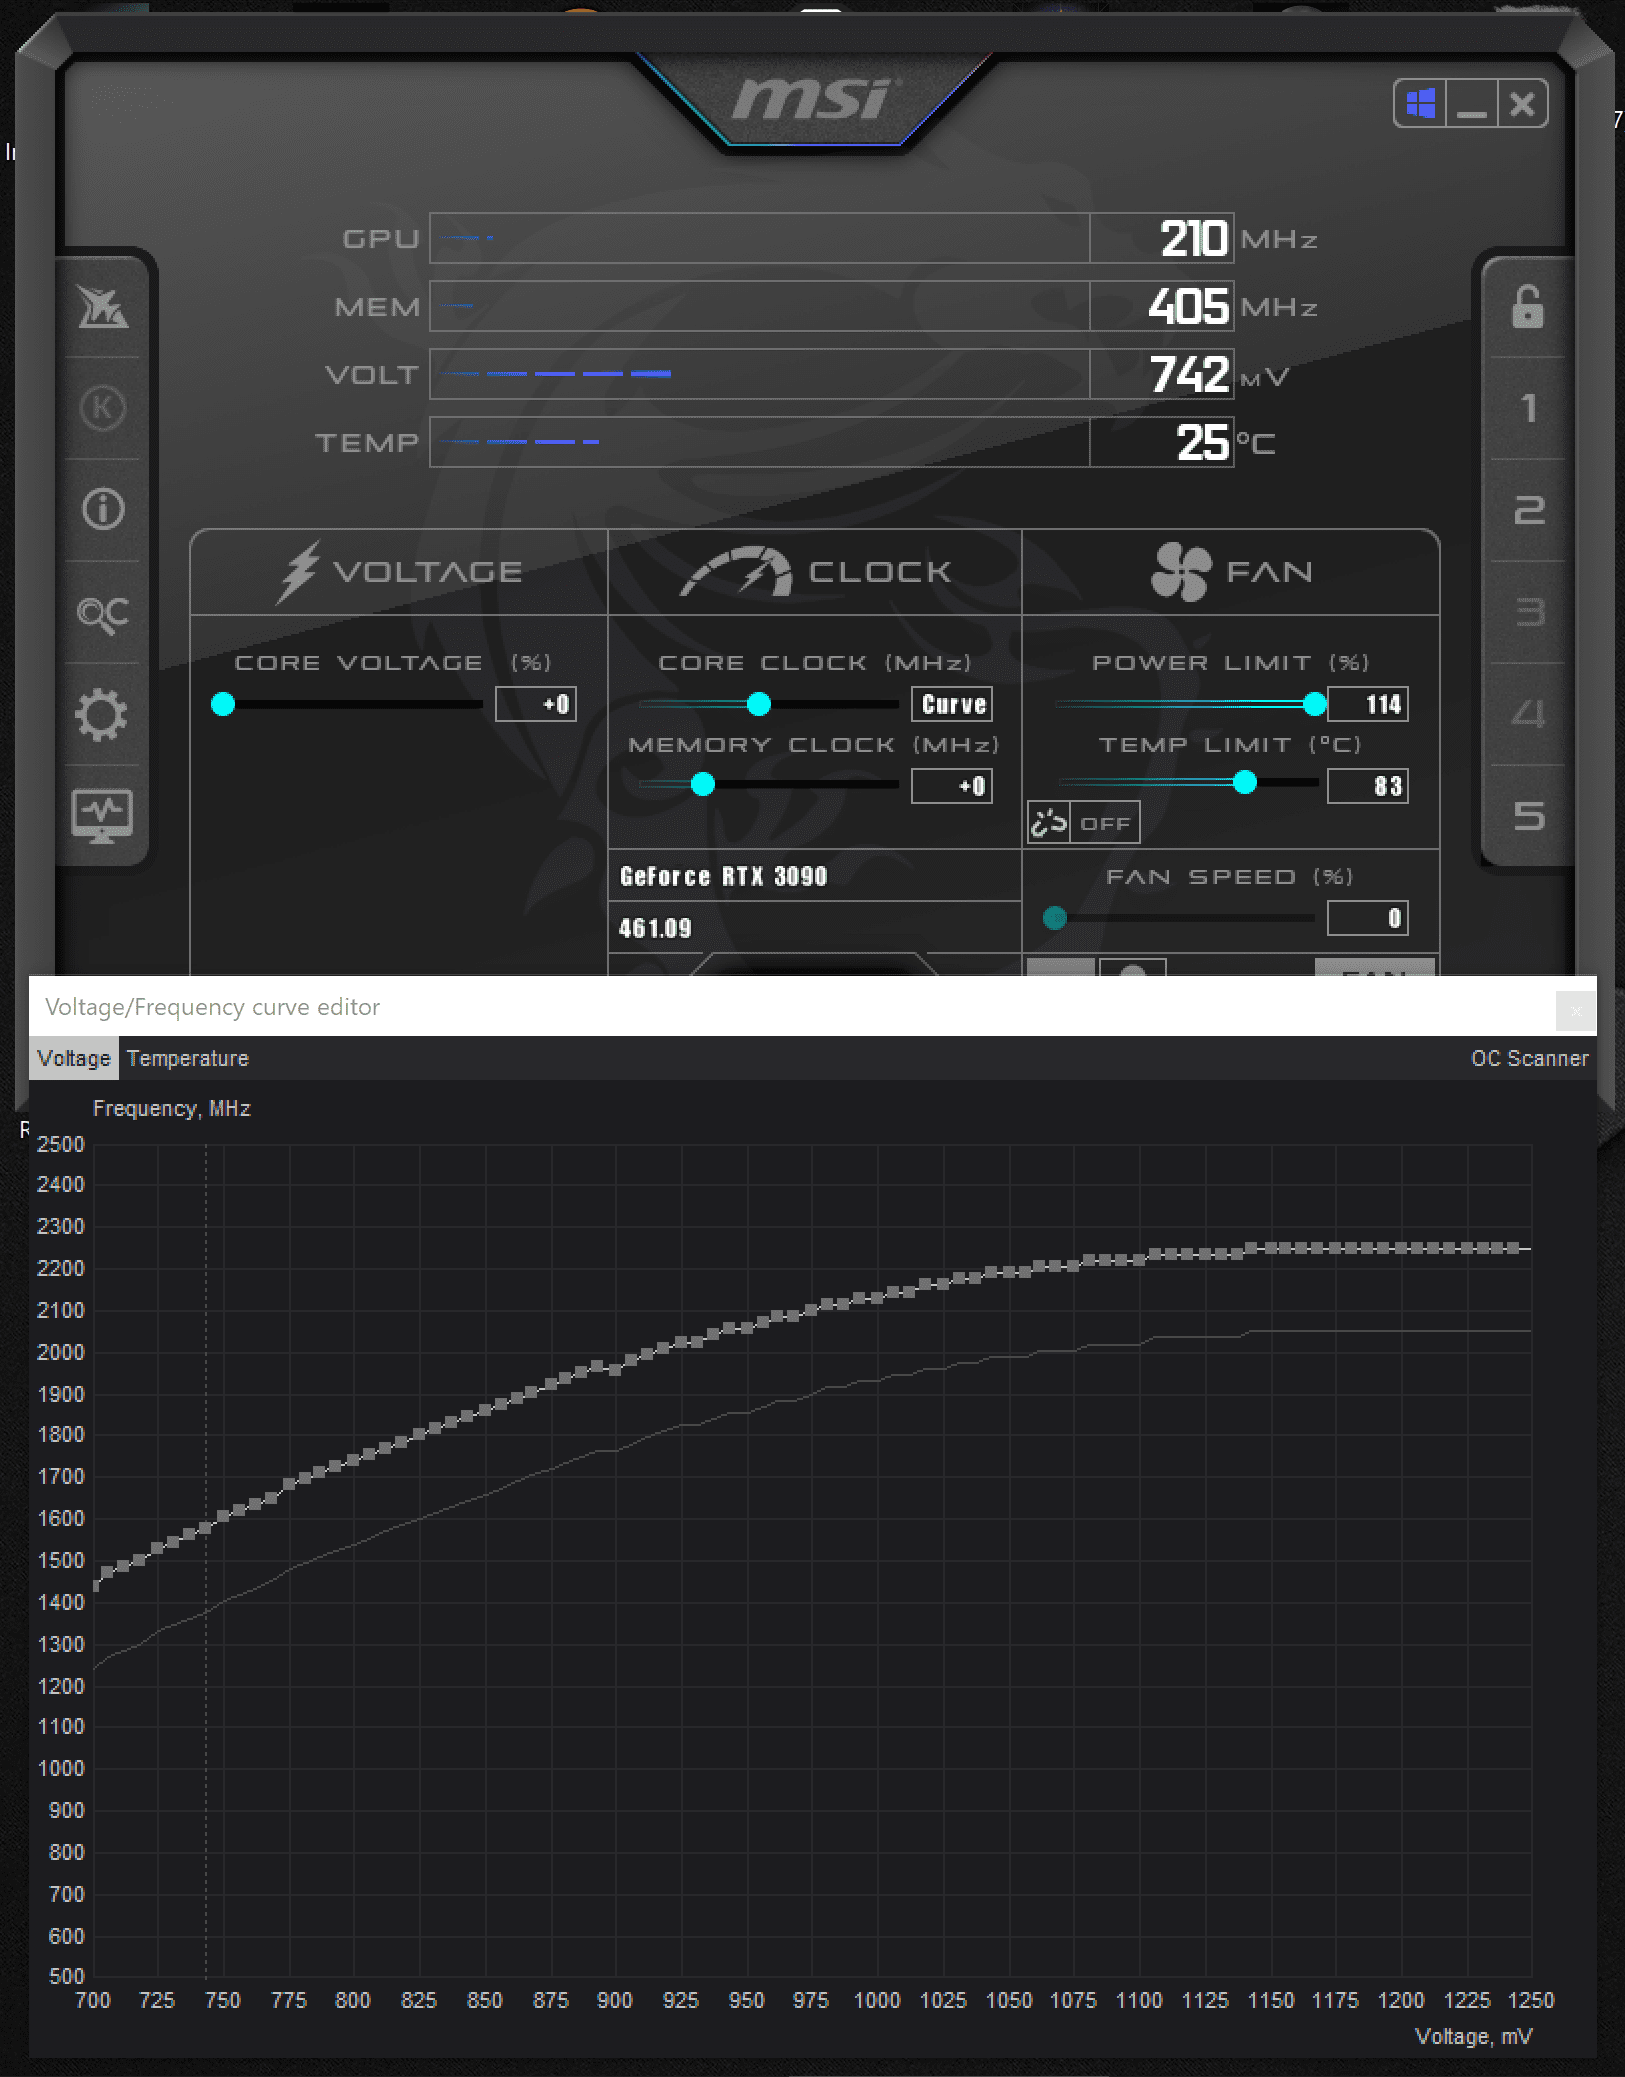Click the memory clock +0 value field
Viewport: 1625px width, 2077px height.
(952, 786)
